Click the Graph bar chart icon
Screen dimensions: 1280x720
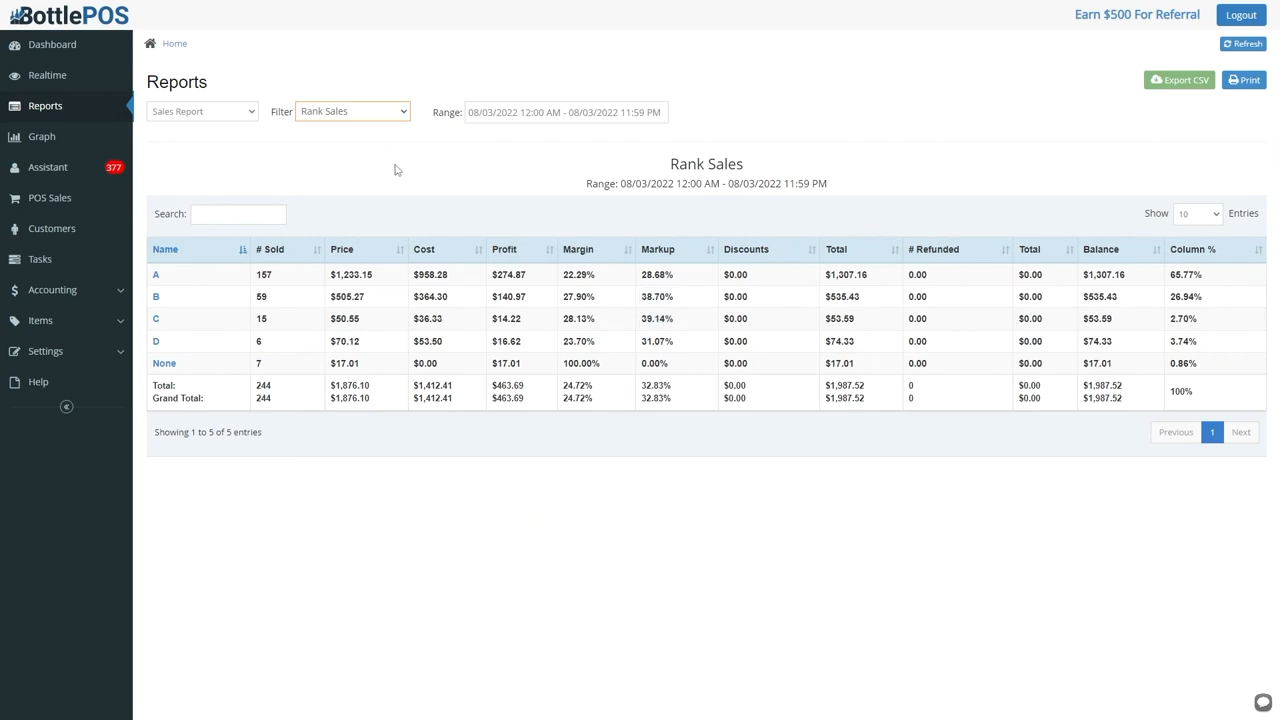[x=14, y=137]
